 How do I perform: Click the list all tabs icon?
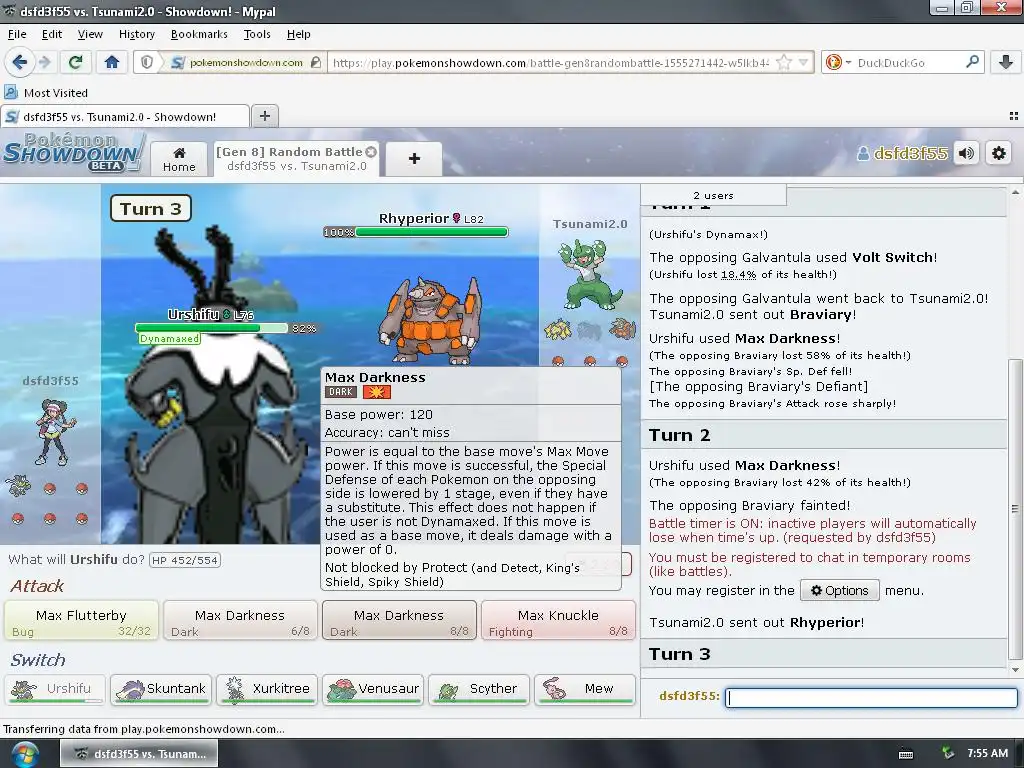[1014, 116]
